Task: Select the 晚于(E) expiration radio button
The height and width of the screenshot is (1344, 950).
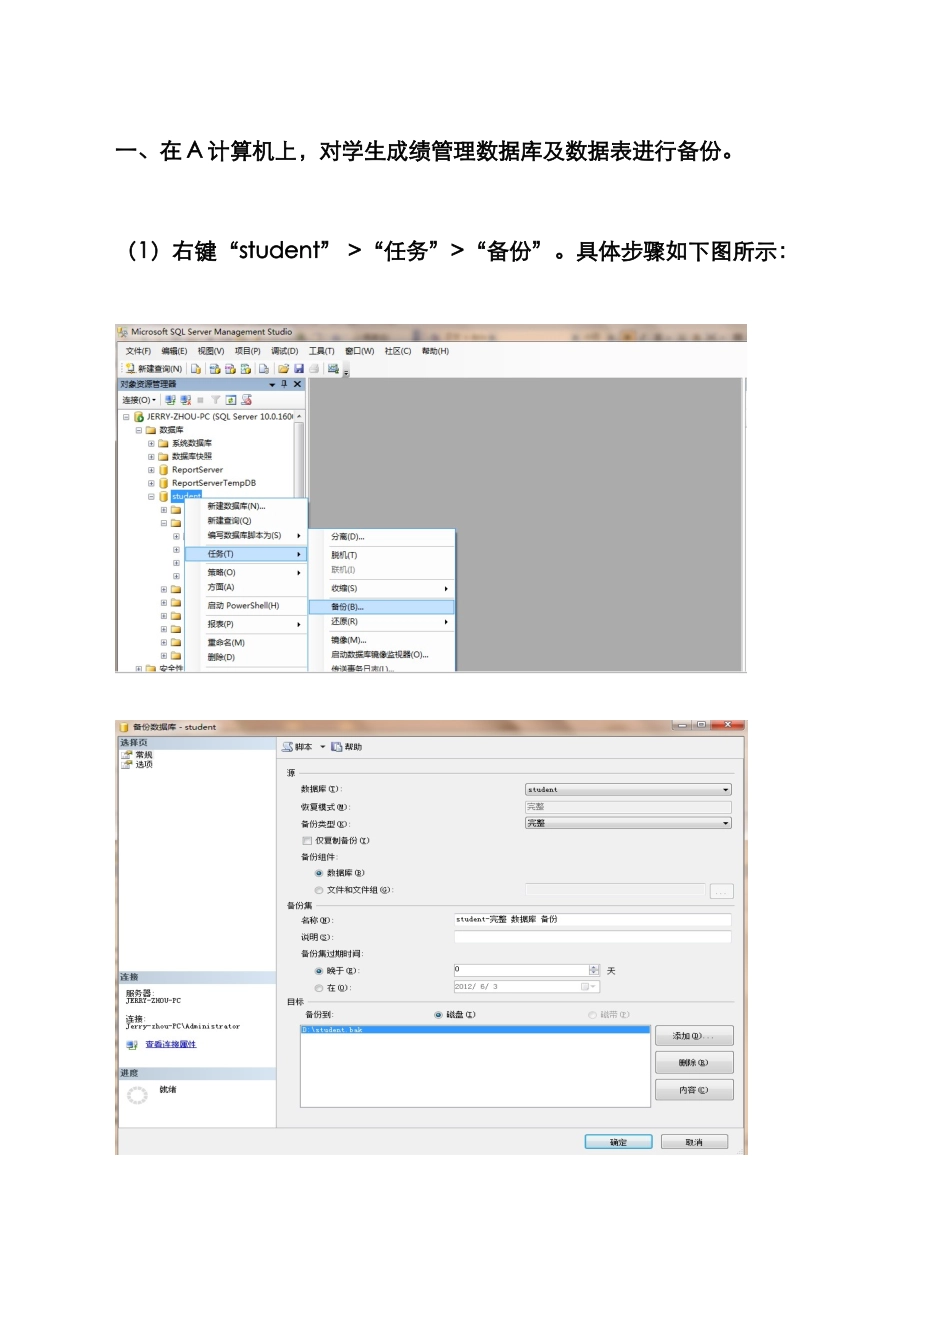Action: coord(319,971)
